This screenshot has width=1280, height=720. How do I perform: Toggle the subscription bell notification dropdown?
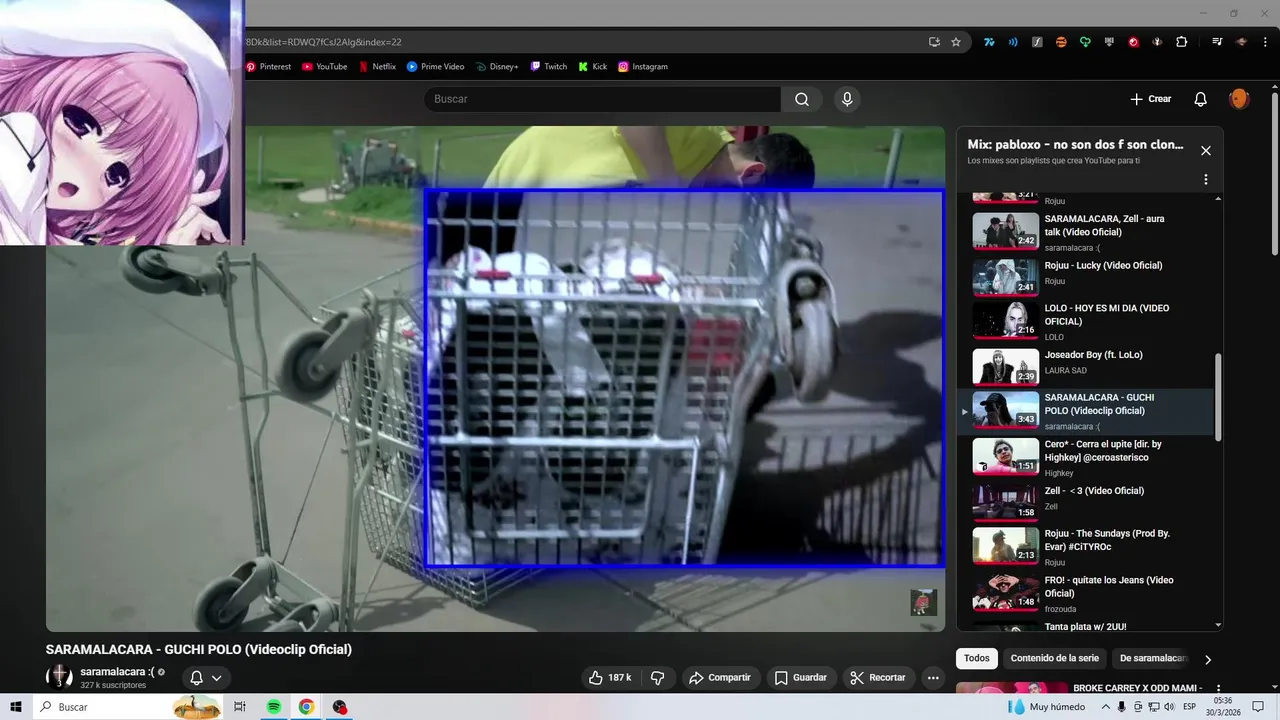coord(205,677)
